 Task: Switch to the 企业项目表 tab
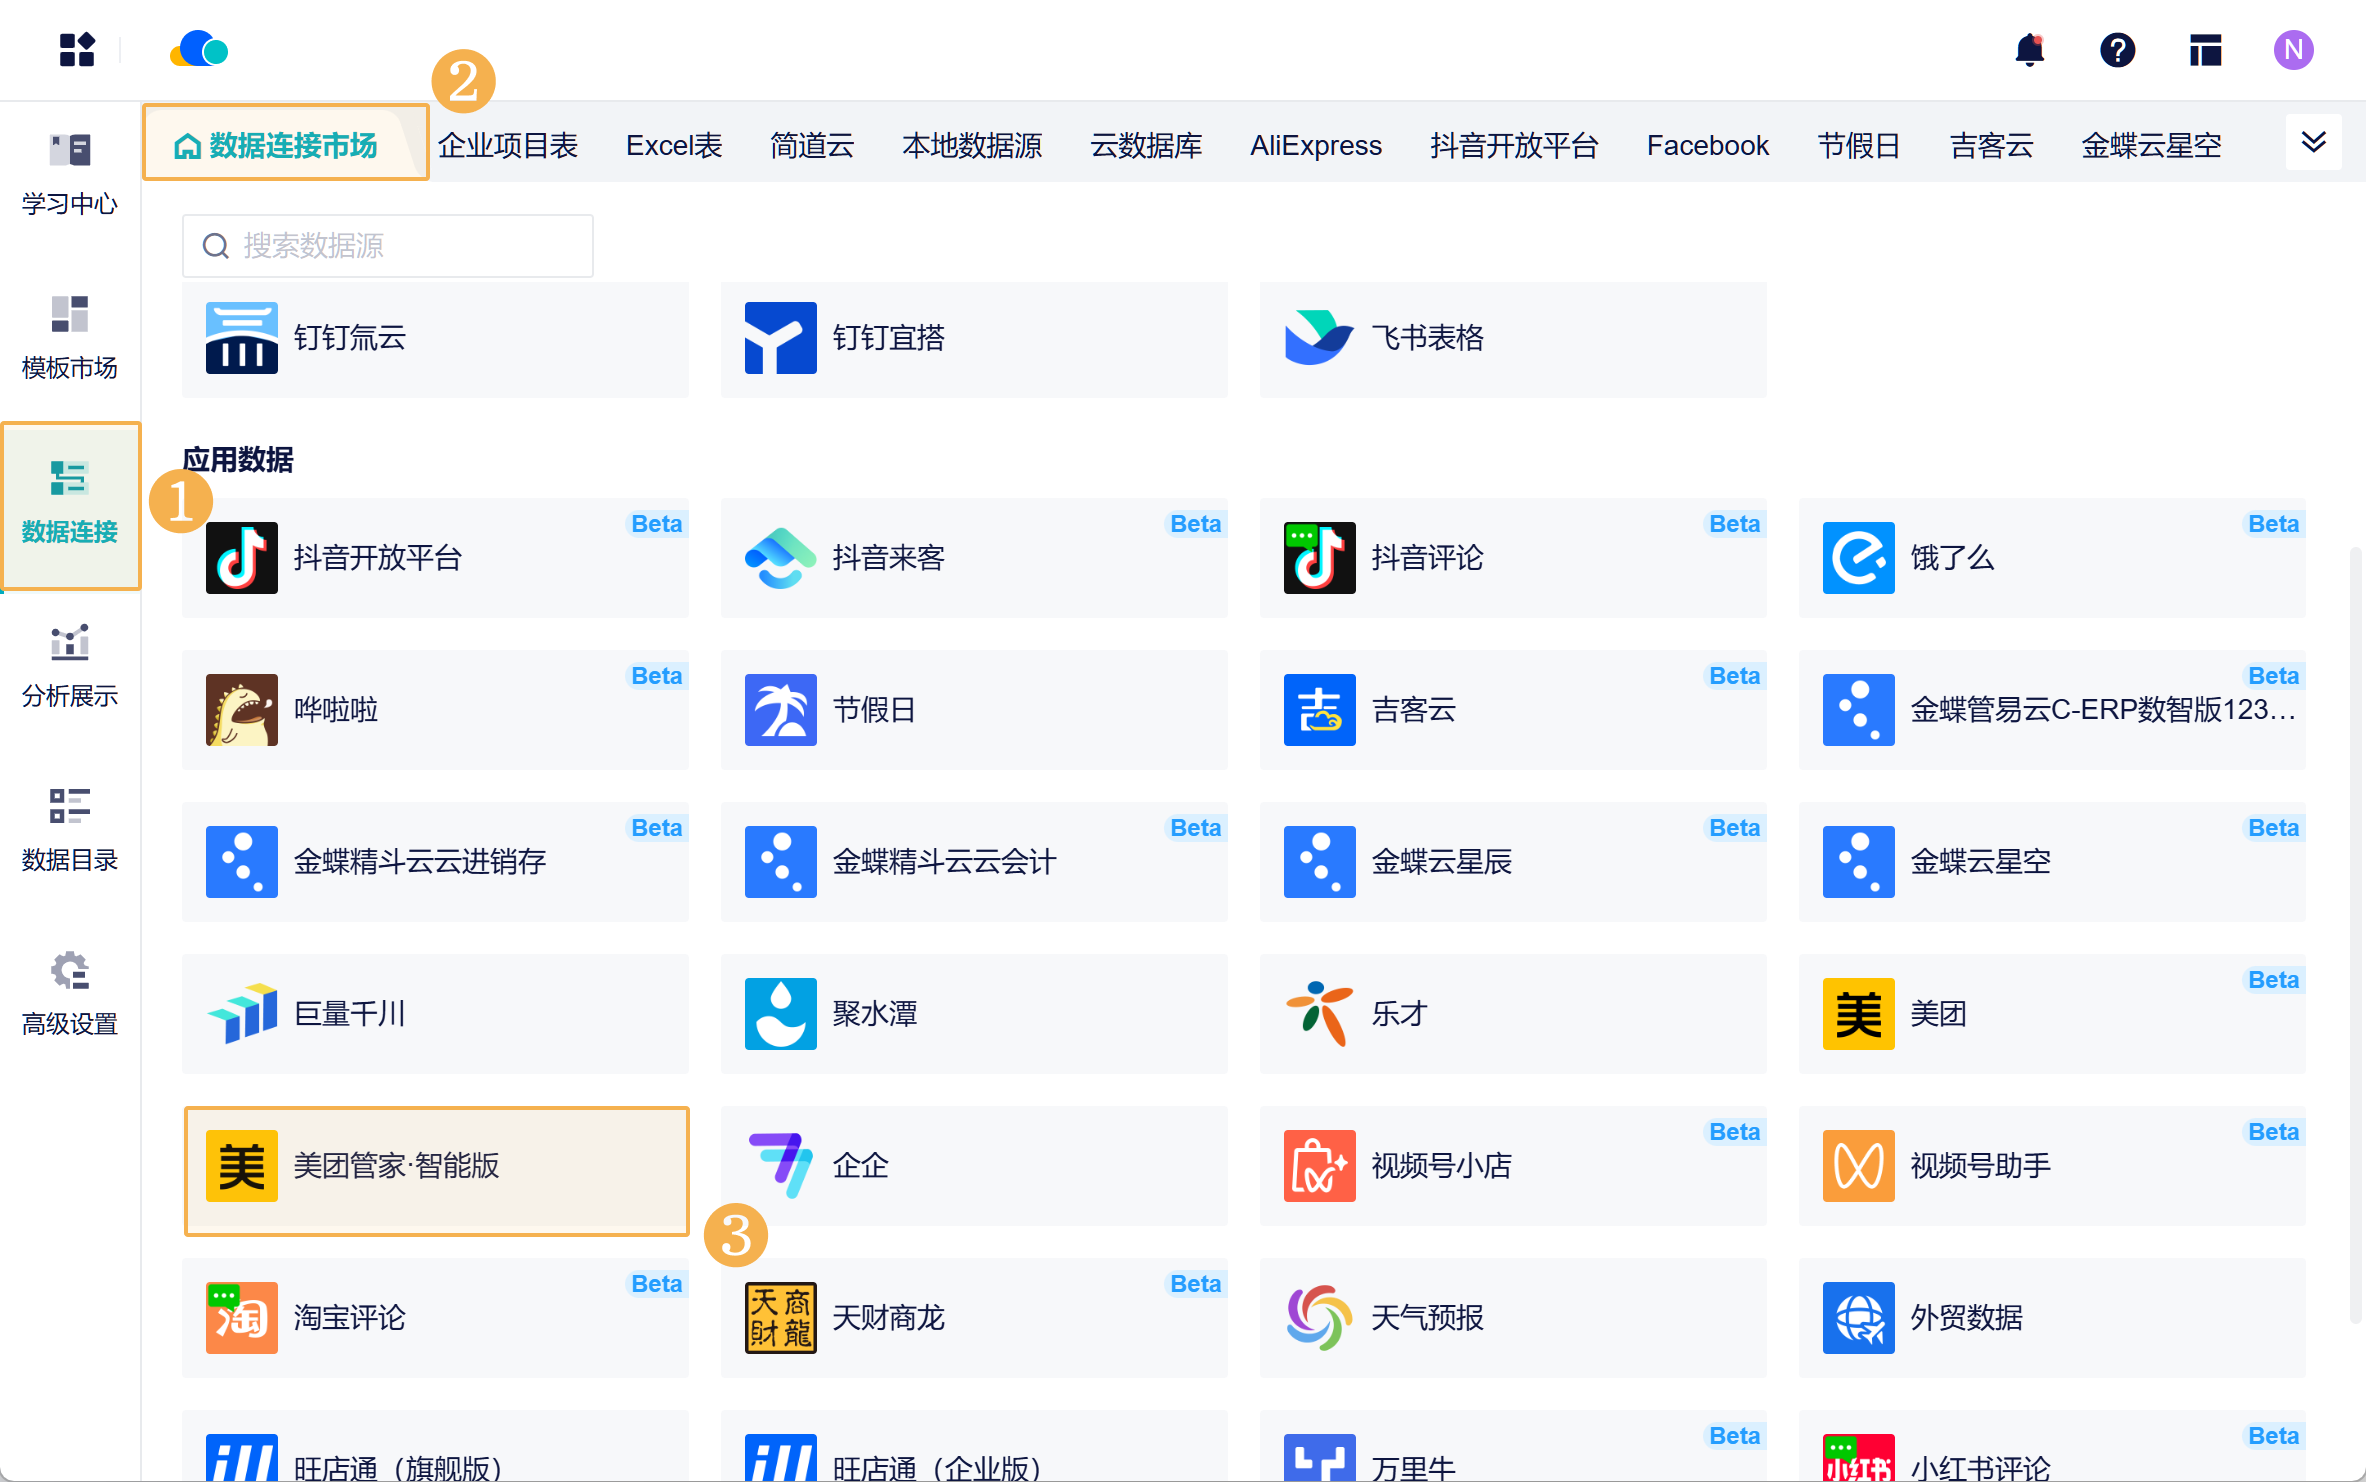(508, 146)
